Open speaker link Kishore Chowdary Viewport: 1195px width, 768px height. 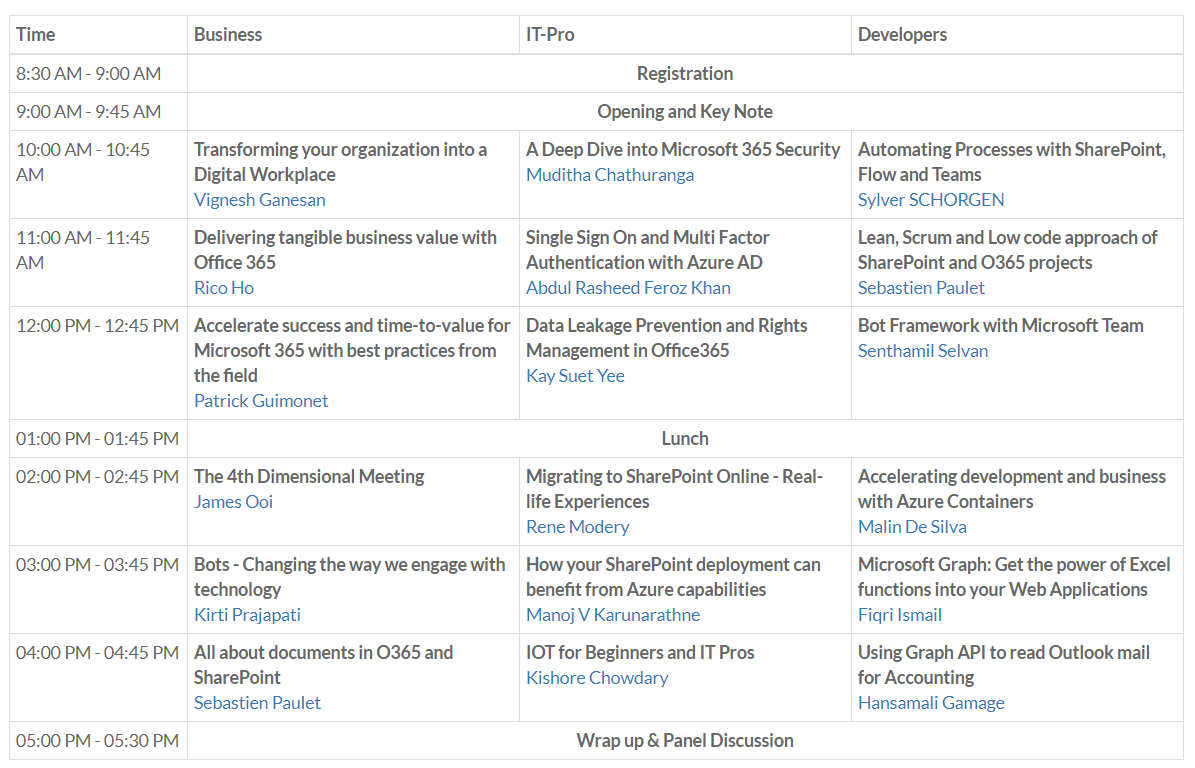pyautogui.click(x=597, y=677)
